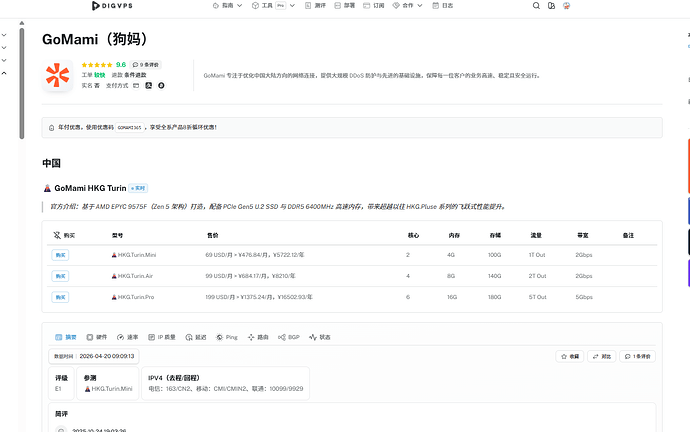Viewport: 690px width, 432px height.
Task: Switch to the Ping tab
Action: pos(227,337)
